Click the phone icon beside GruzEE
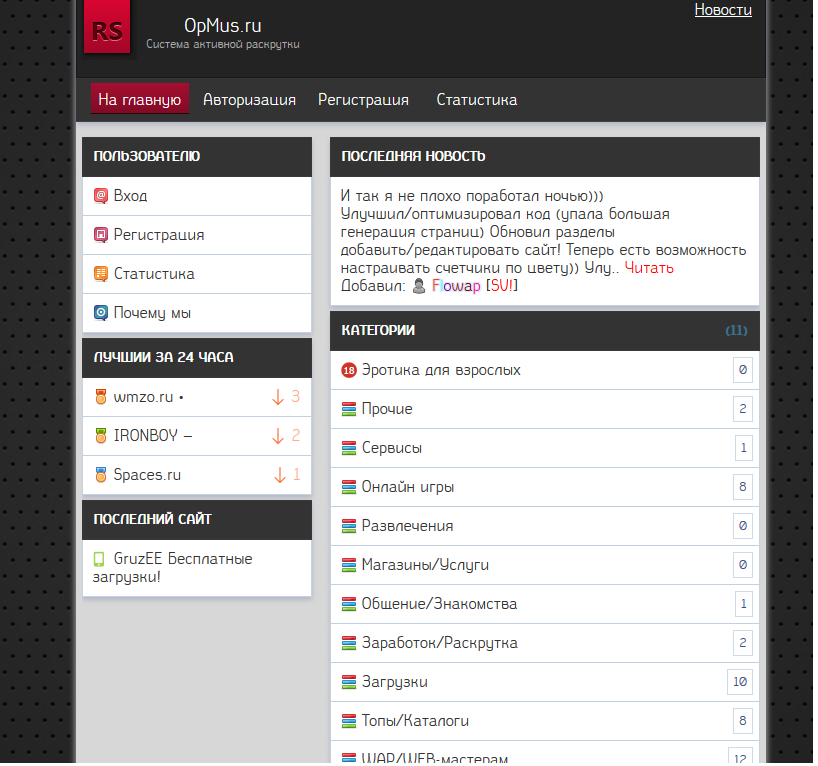The width and height of the screenshot is (818, 766). [x=99, y=559]
